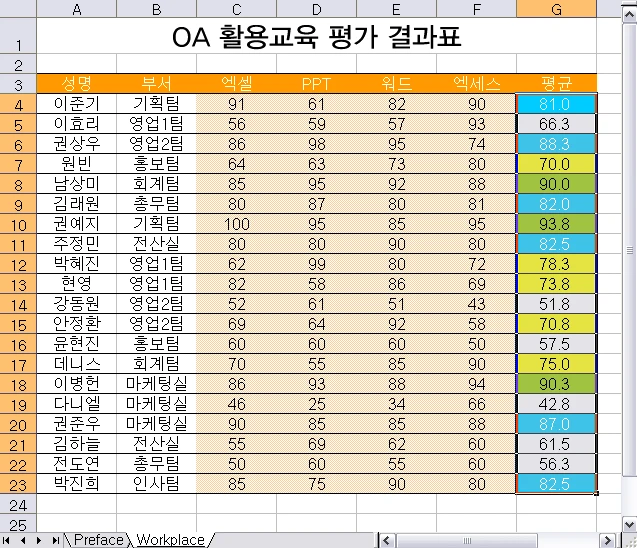Screen dimensions: 637x548
Task: Select row 1 header
Action: tap(18, 35)
